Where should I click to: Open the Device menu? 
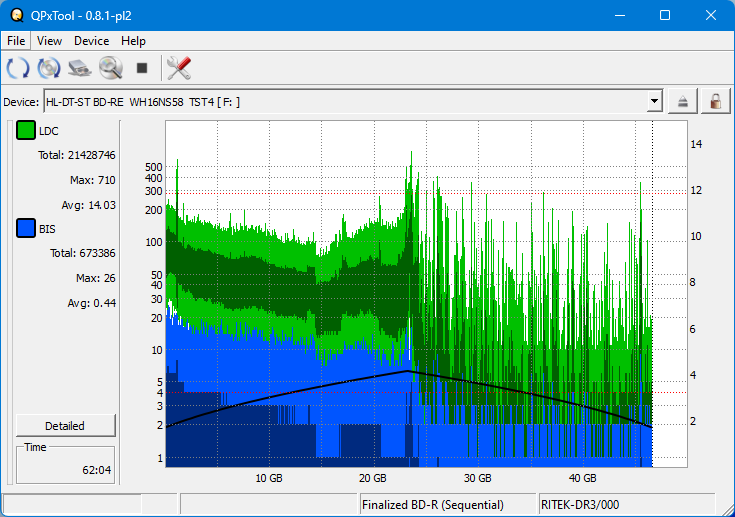[x=91, y=41]
